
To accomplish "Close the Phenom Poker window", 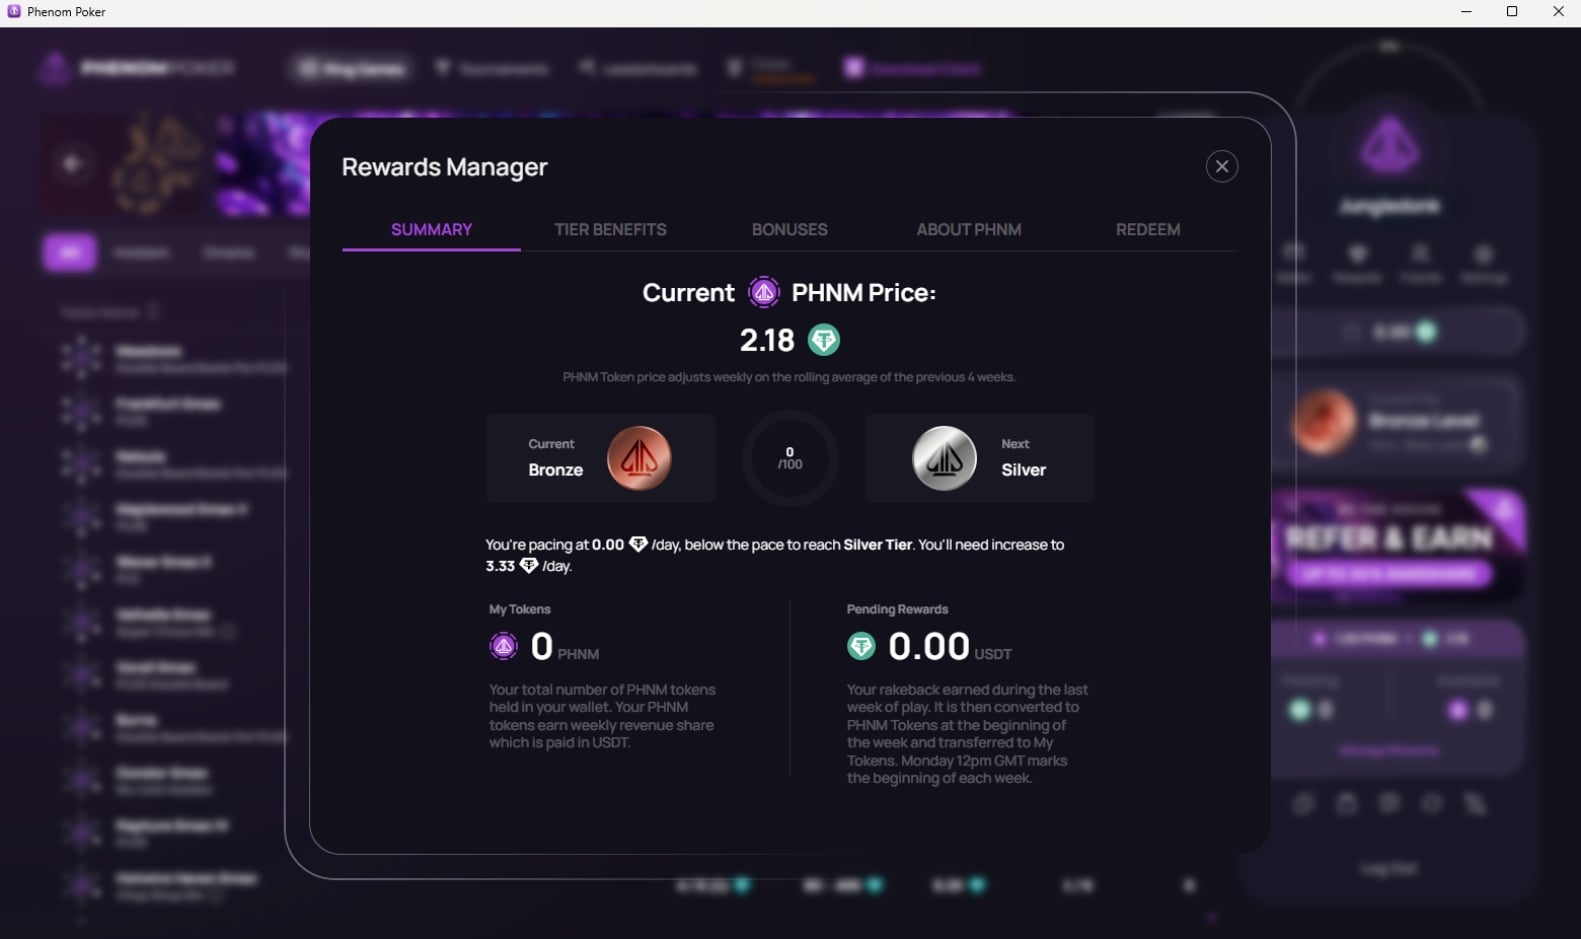I will tap(1558, 12).
